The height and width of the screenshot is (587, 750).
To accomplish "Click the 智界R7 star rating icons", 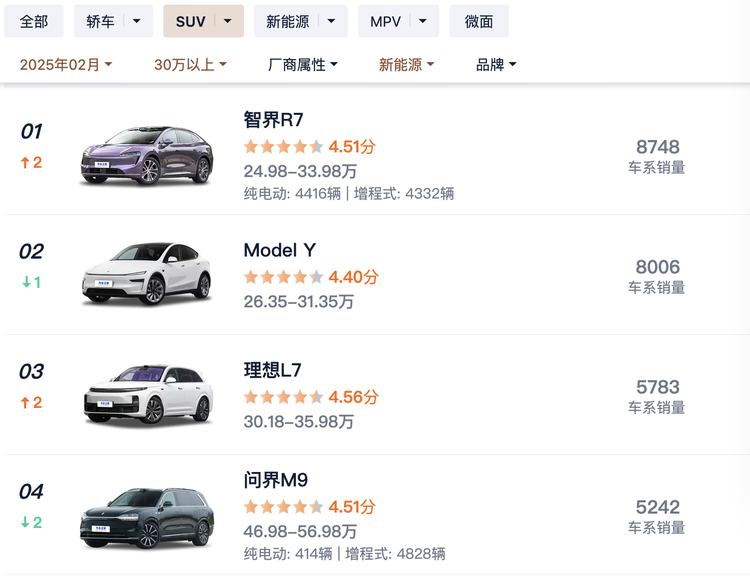I will (283, 147).
